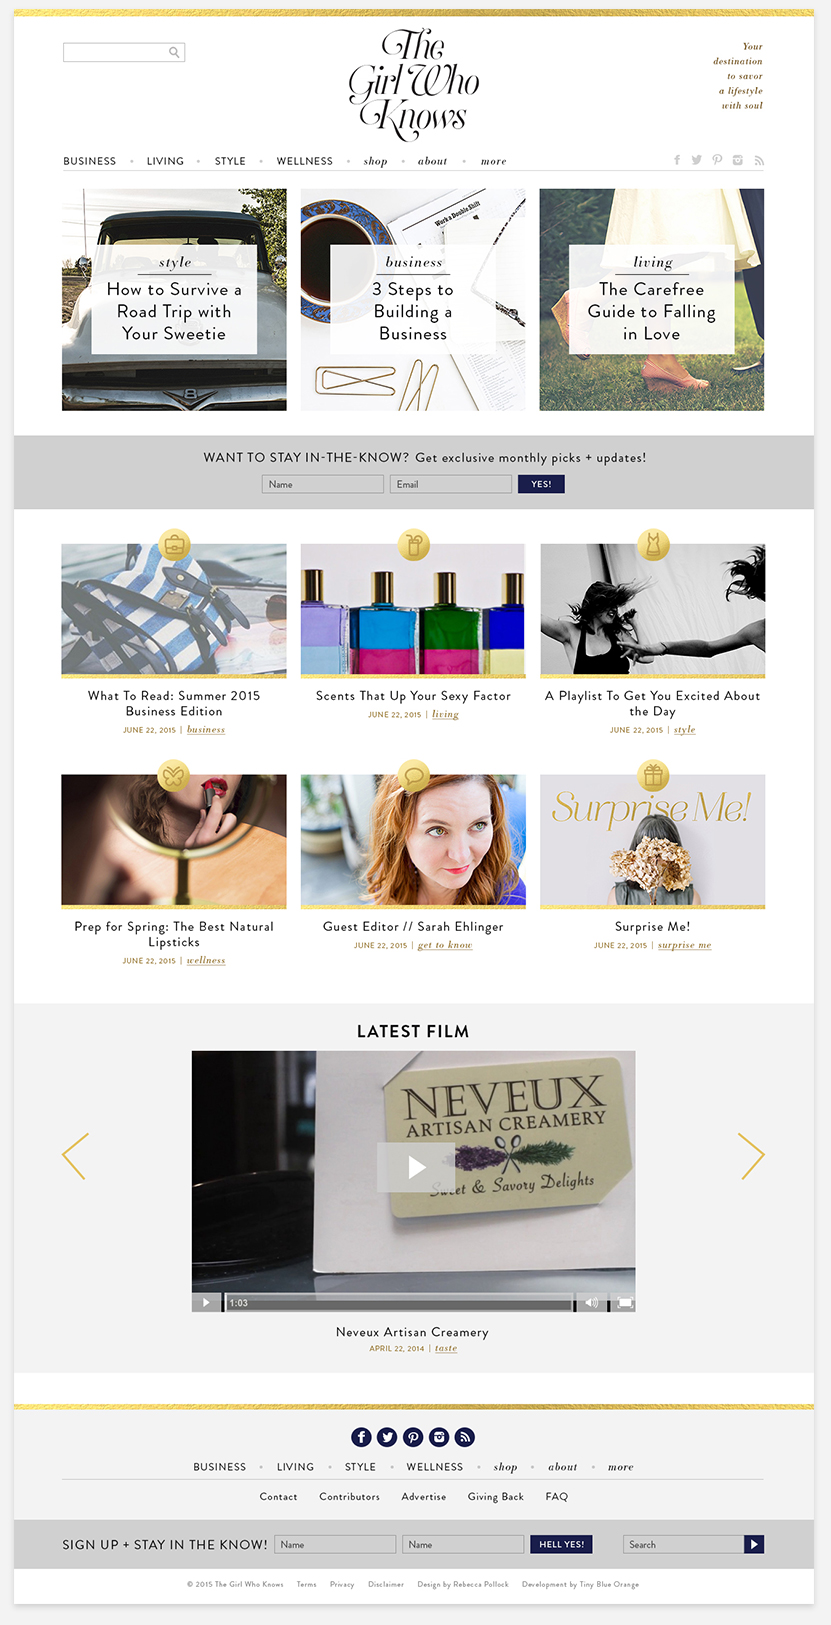This screenshot has height=1625, width=831.
Task: Show next film with right gold arrow
Action: point(751,1156)
